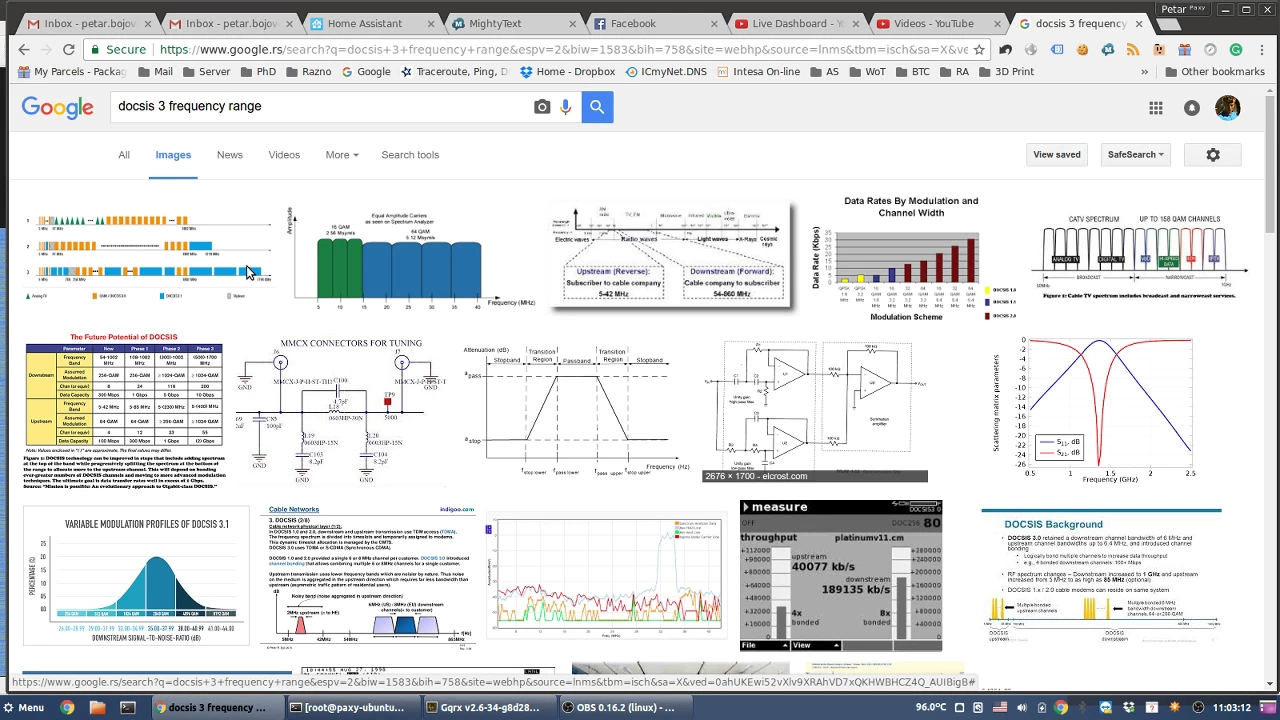Viewport: 1280px width, 720px height.
Task: Open the Variable Modulation Profiles DOCSIS 3.1 thumbnail
Action: 136,576
